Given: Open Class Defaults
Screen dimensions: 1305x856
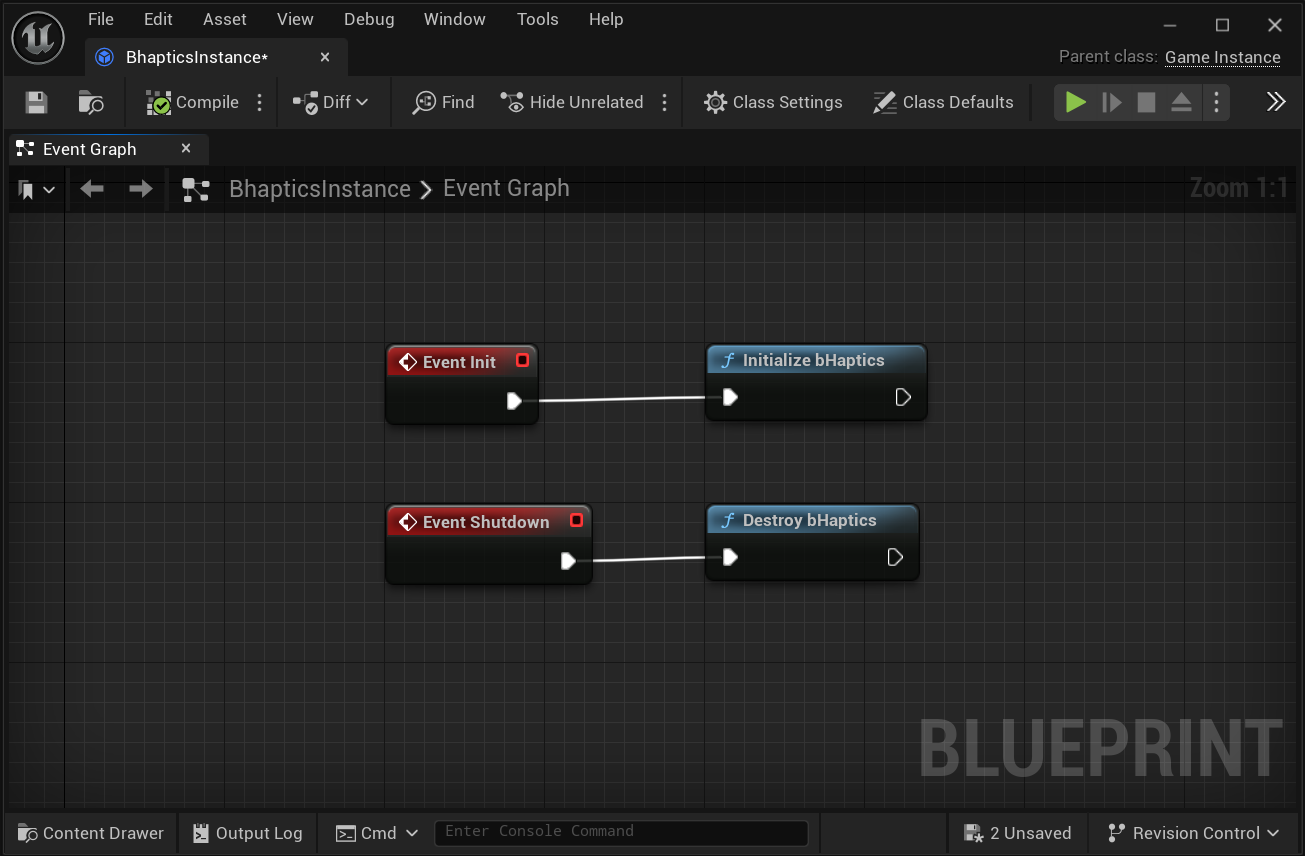Looking at the screenshot, I should click(943, 102).
